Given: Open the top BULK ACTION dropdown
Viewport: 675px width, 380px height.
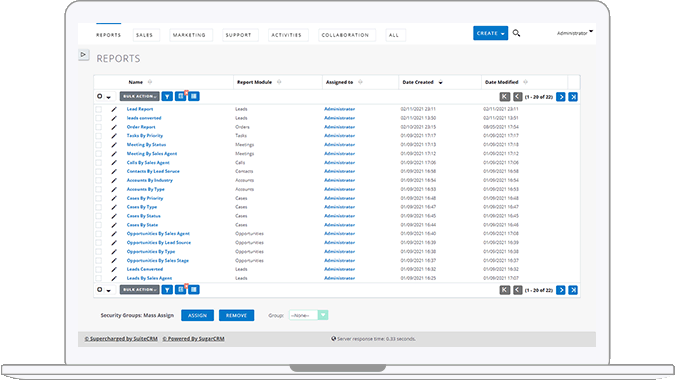Looking at the screenshot, I should [x=139, y=96].
